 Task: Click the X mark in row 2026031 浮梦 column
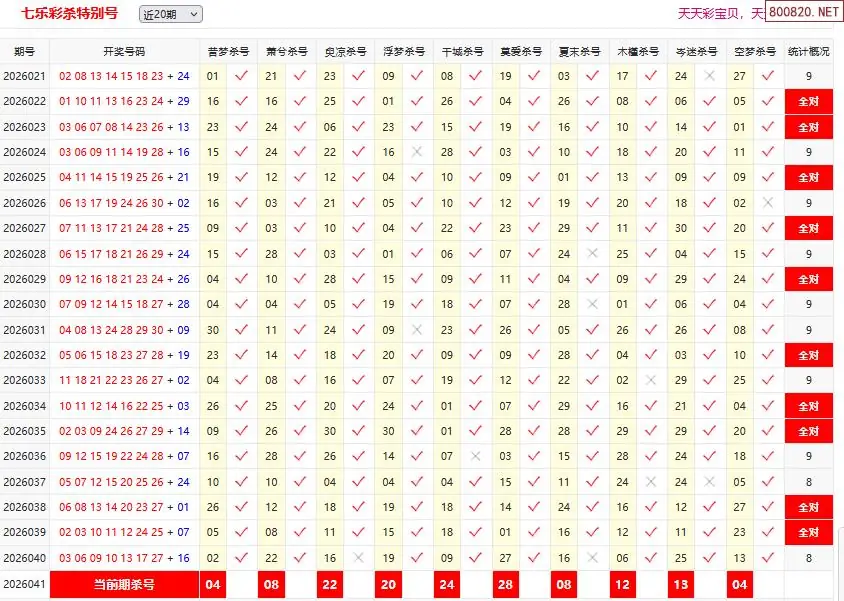pos(417,330)
